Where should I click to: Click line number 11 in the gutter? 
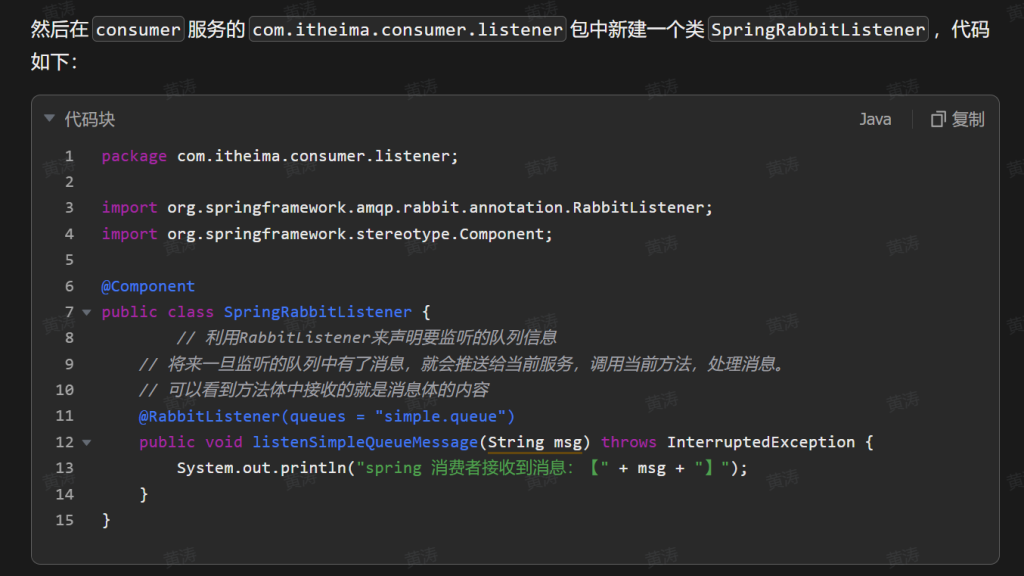pos(65,416)
